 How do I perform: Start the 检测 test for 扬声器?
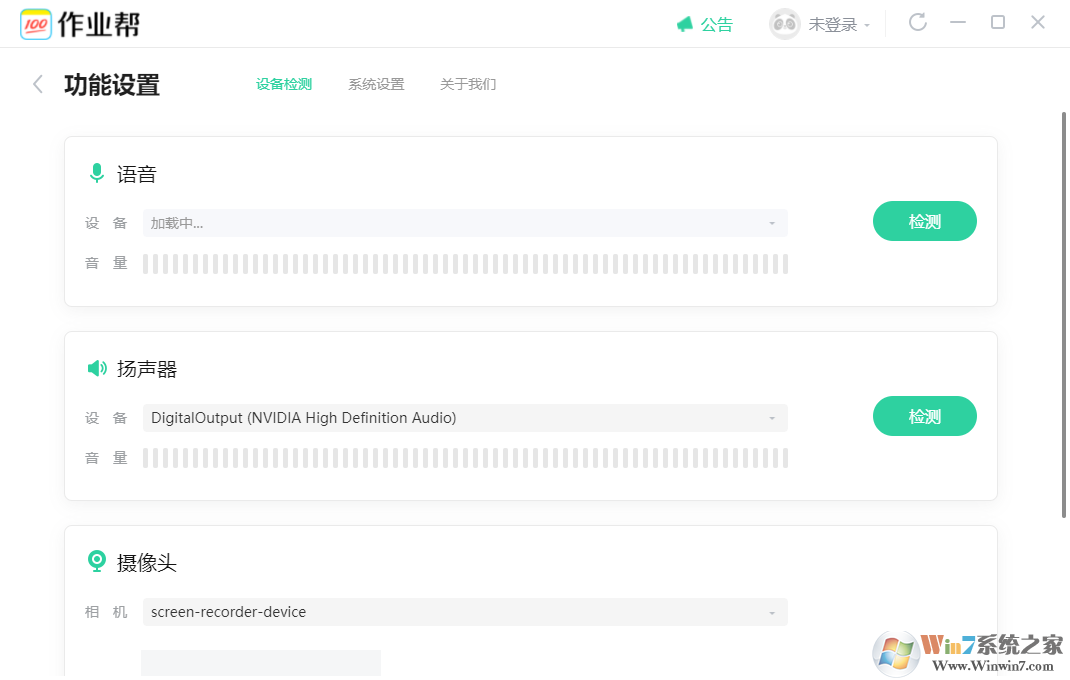(x=925, y=416)
